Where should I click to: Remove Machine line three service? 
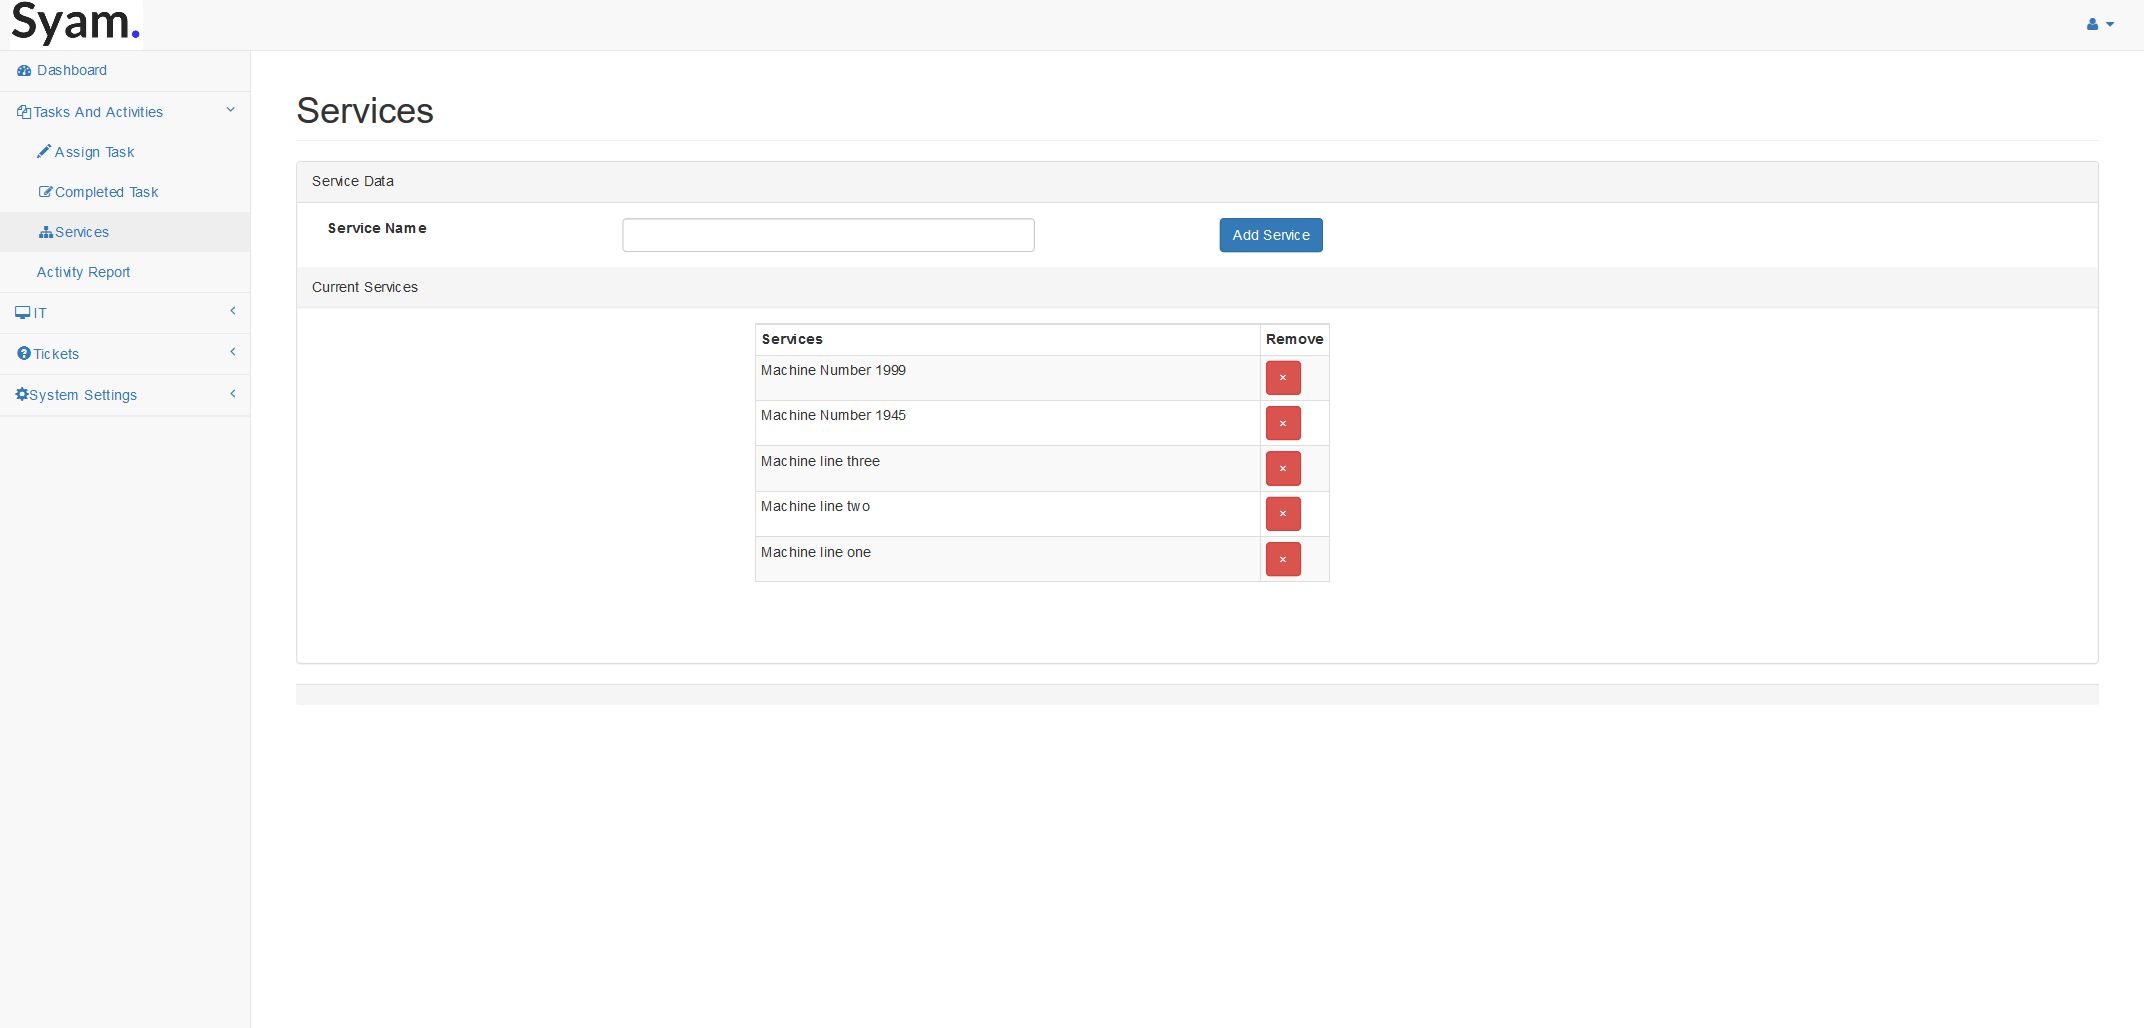click(x=1283, y=468)
